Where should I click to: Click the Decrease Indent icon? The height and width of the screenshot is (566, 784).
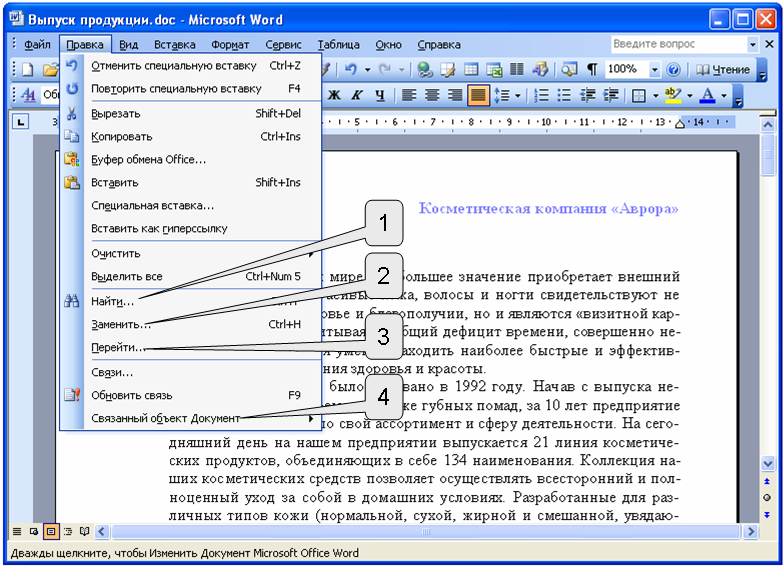(588, 95)
